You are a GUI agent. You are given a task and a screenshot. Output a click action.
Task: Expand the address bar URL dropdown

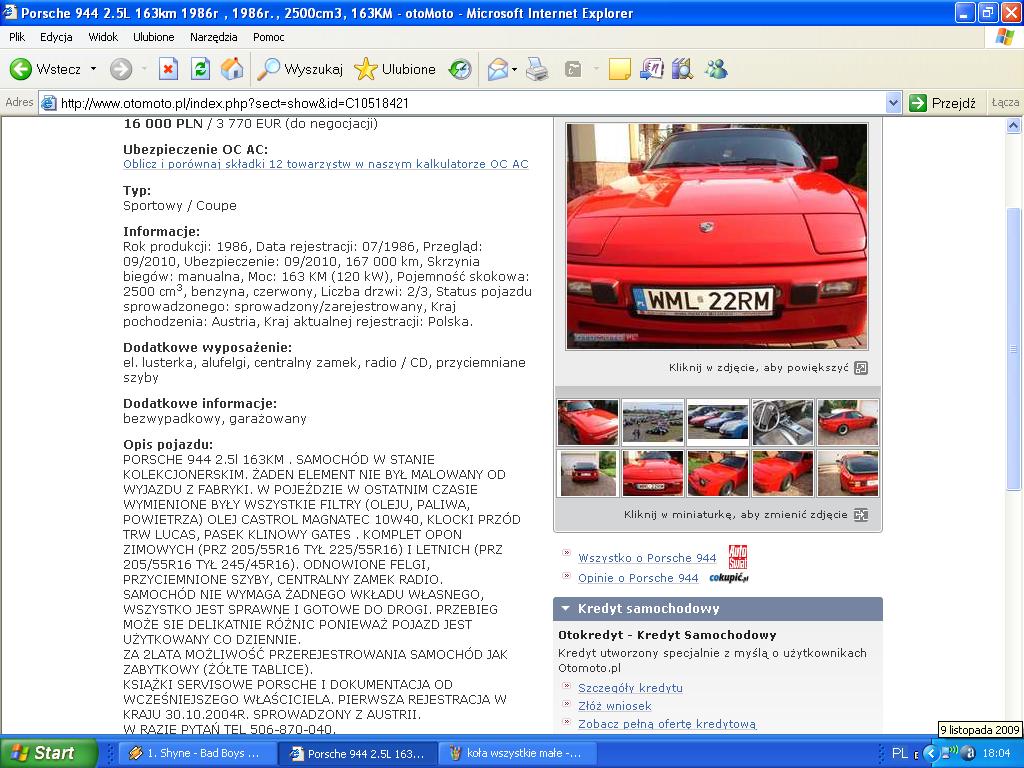point(893,103)
